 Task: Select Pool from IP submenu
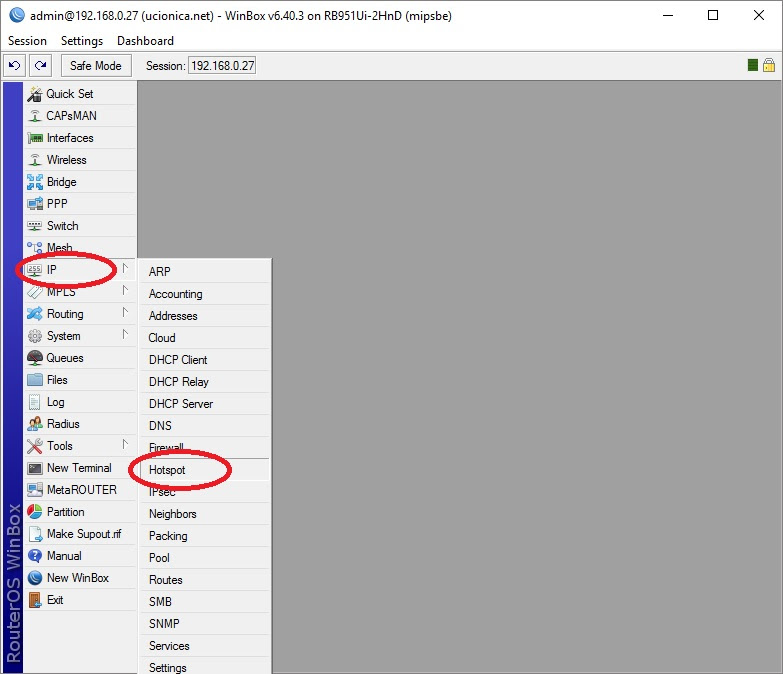[205, 558]
